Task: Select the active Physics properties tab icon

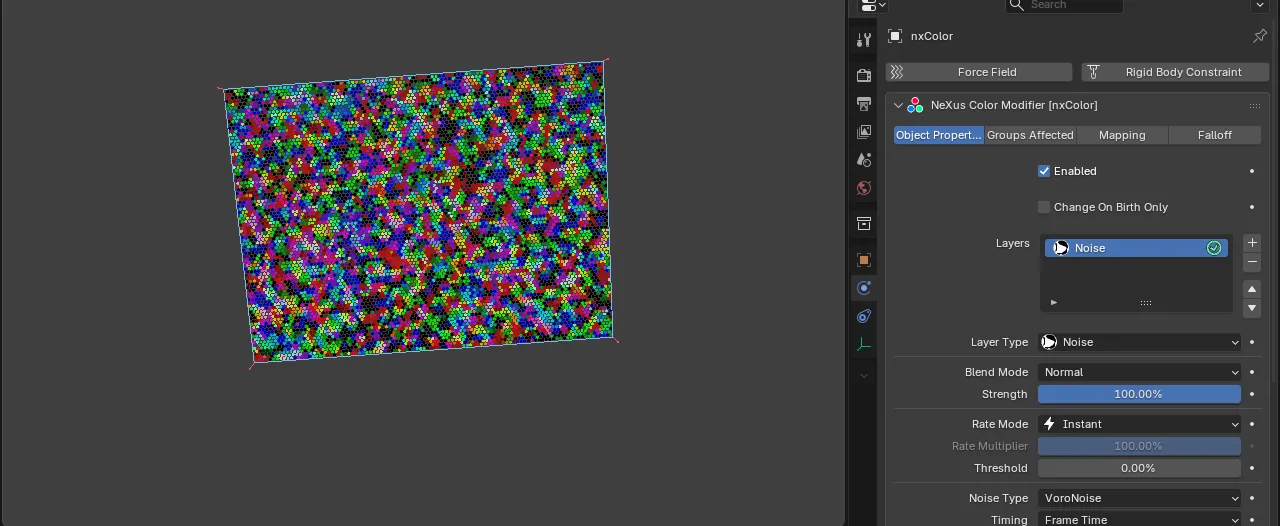Action: [x=864, y=288]
